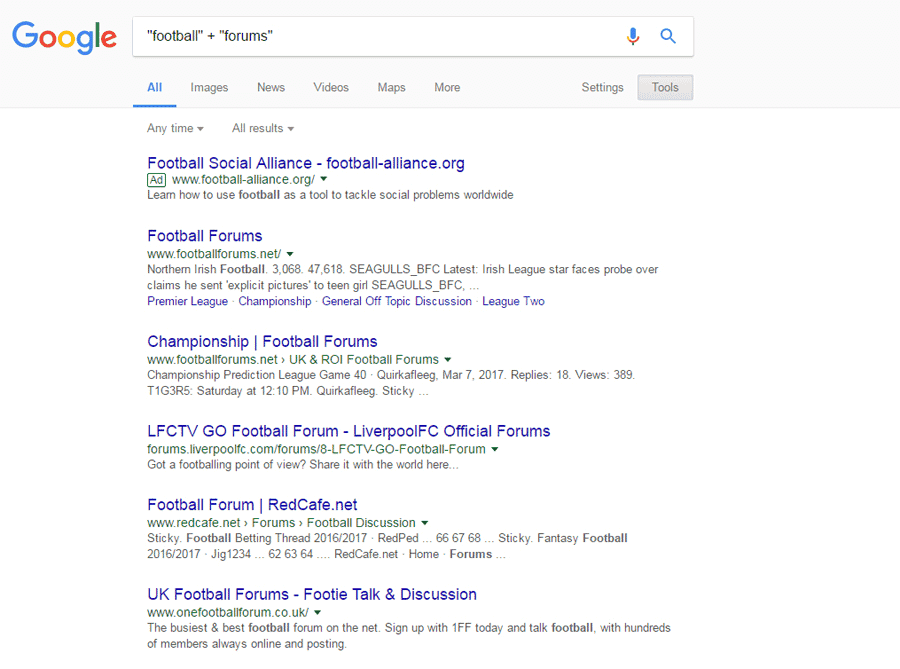Open dropdown arrow next to onefootballforum.co.uk URL
Viewport: 900px width, 669px height.
317,612
